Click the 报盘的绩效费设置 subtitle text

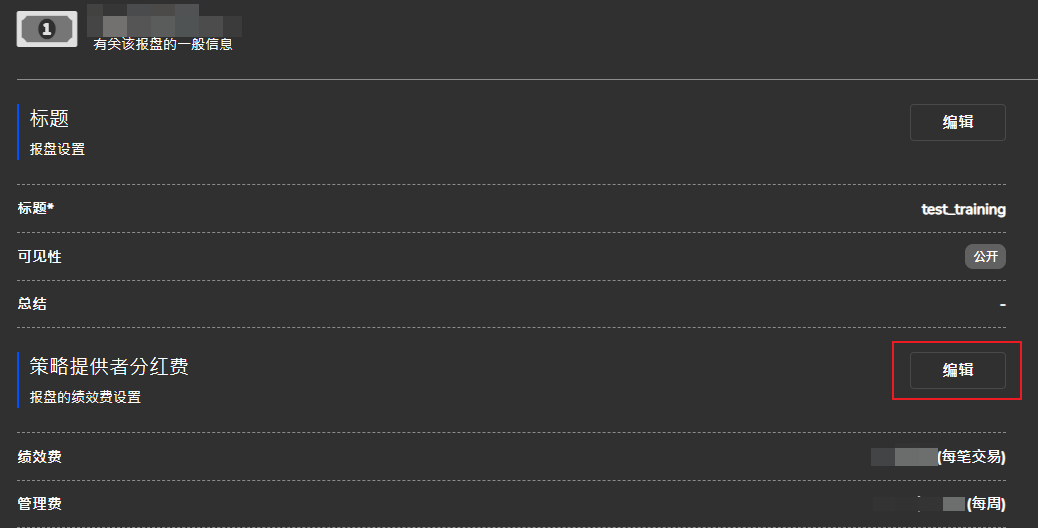click(85, 398)
